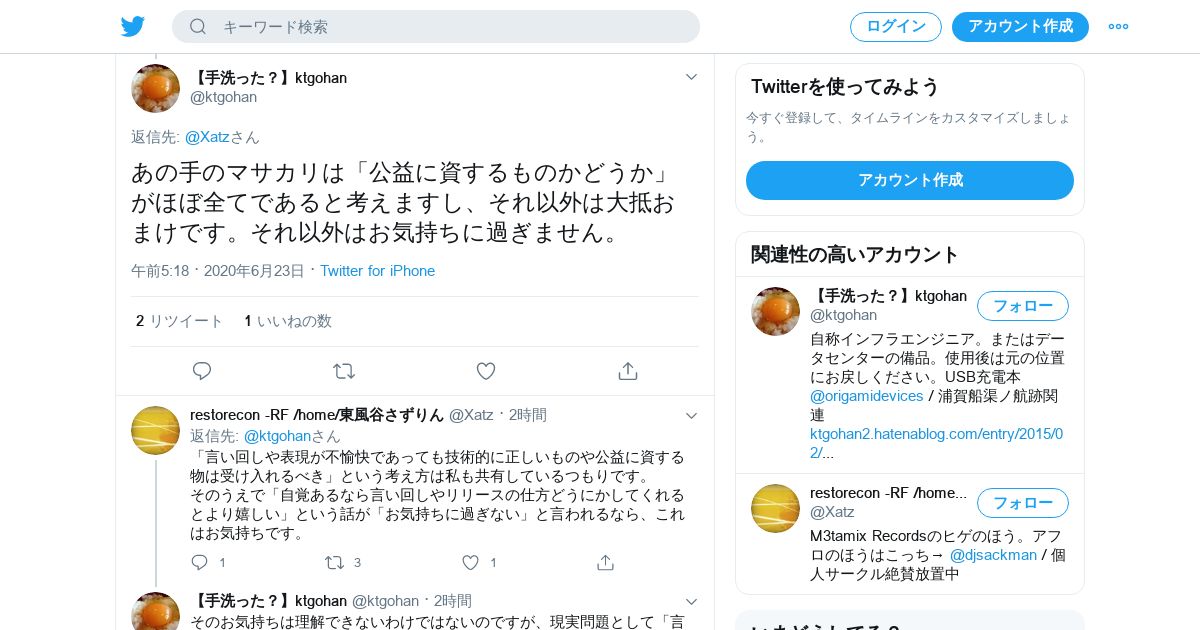Open the three-dots more menu in header
Screen dimensions: 1200x630
coord(1118,27)
